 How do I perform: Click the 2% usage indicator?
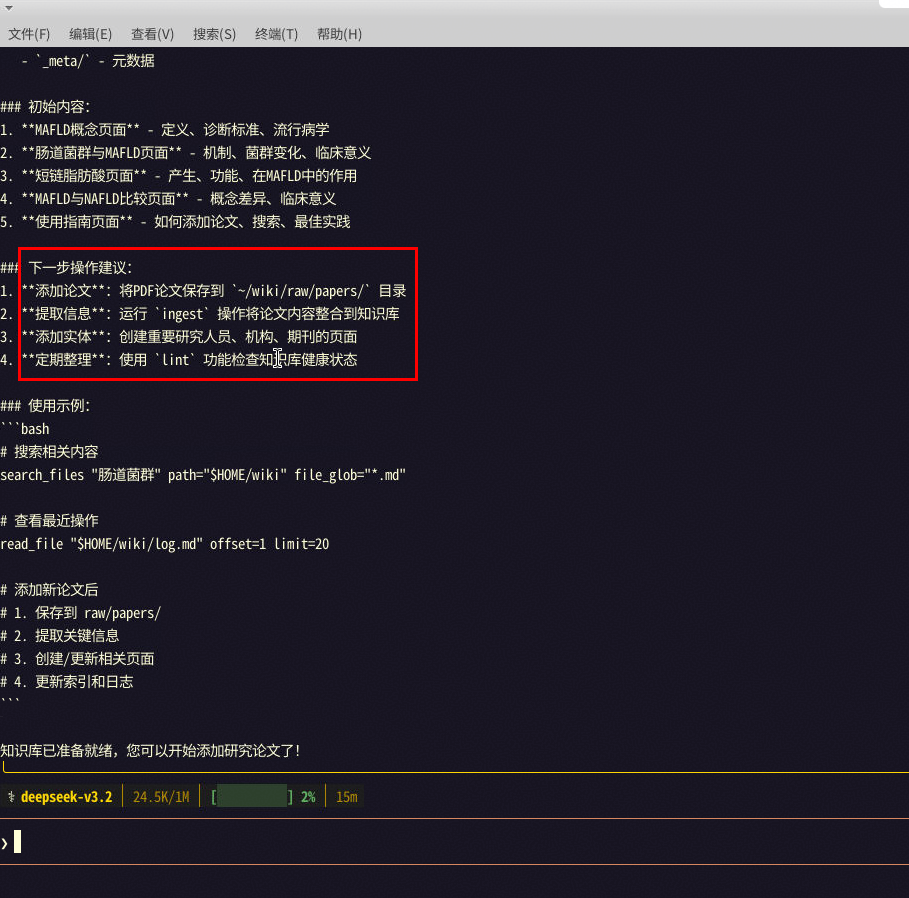tap(308, 797)
